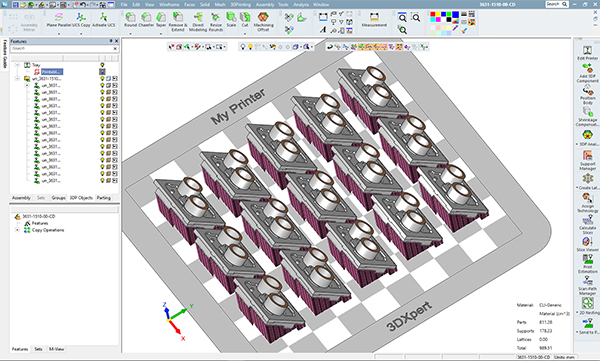600x361 pixels.
Task: Select the Chamfer tool
Action: (146, 20)
